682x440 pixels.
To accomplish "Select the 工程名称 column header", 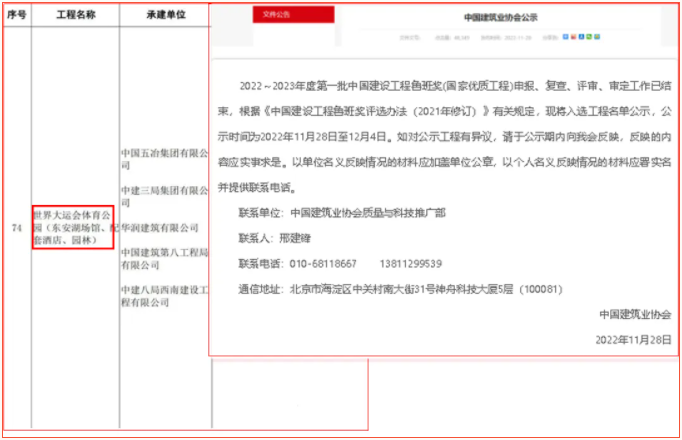I will click(x=76, y=14).
